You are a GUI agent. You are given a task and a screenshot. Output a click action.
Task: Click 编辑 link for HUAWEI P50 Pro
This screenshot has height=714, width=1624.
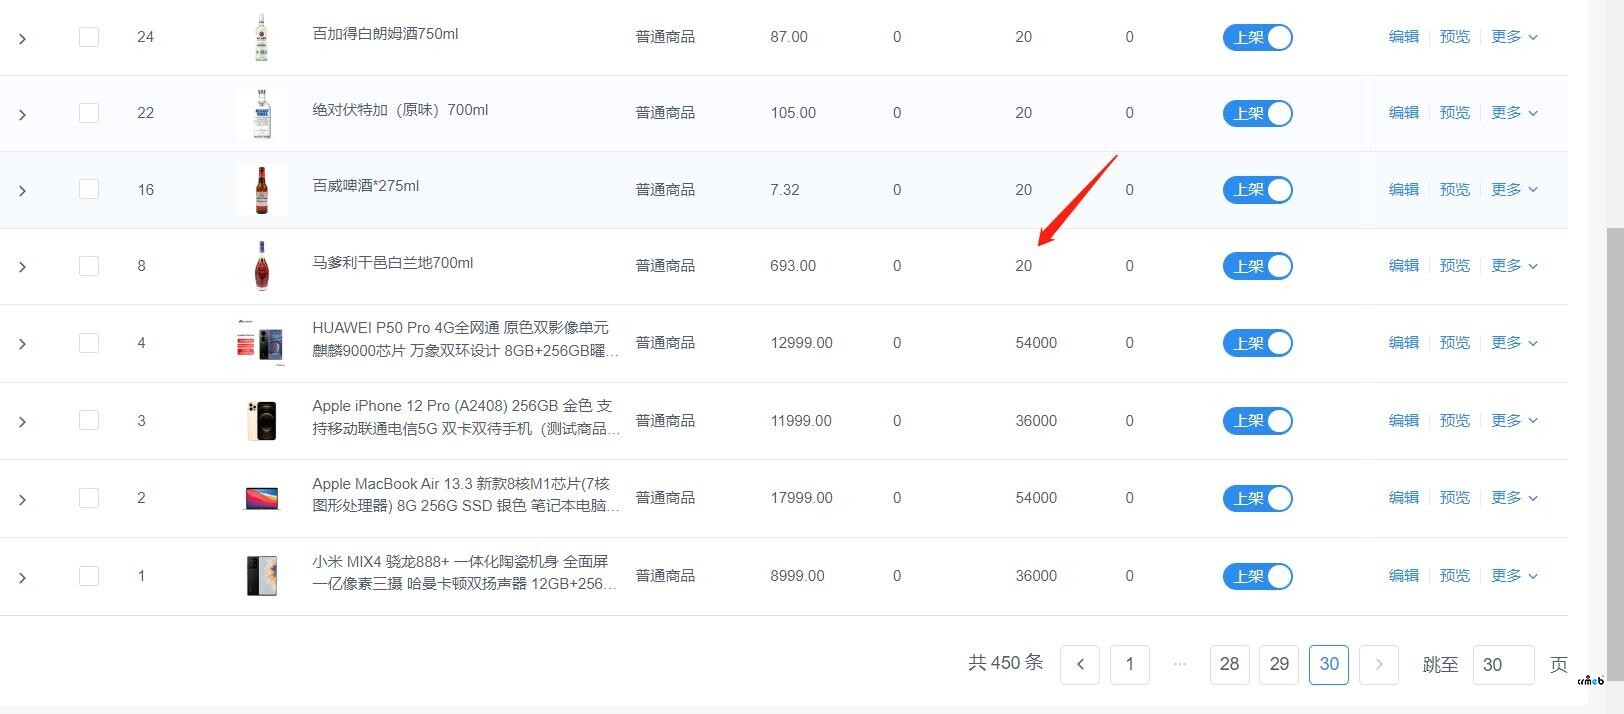tap(1404, 343)
